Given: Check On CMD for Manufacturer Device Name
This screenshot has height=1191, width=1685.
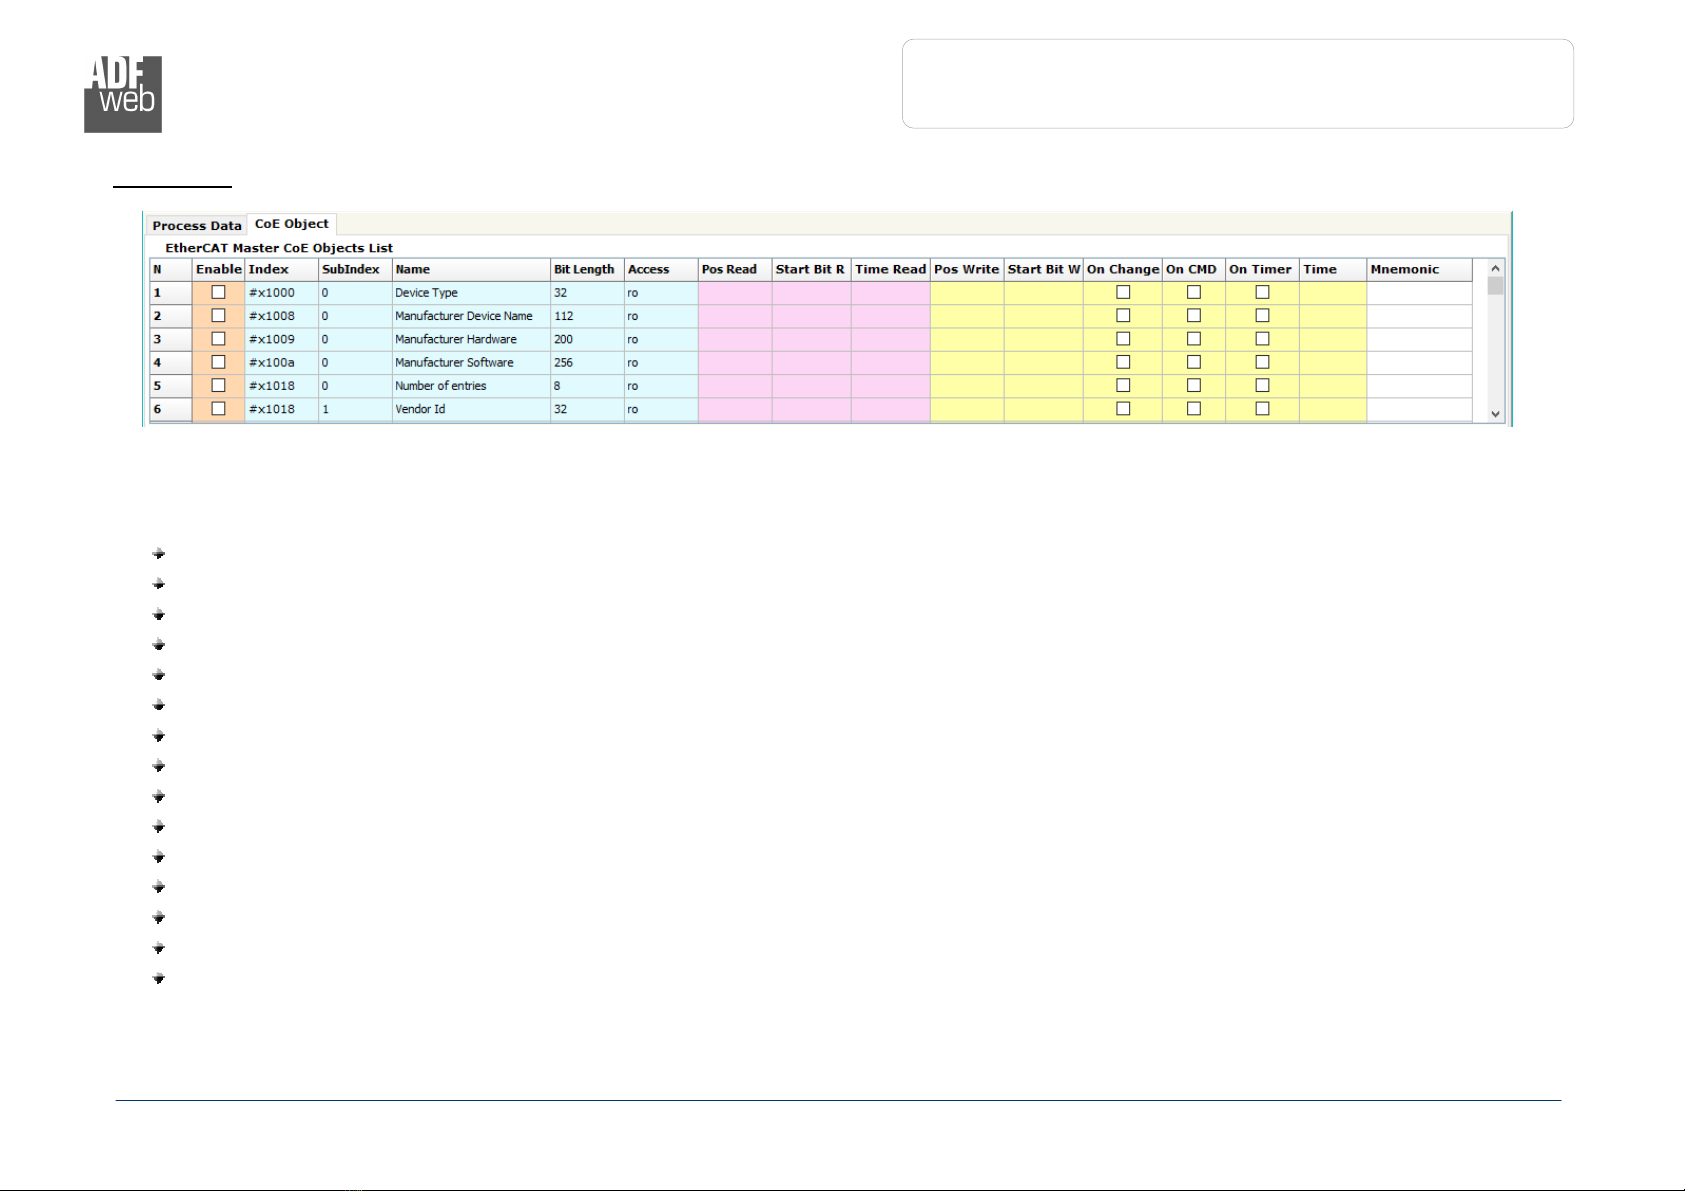Looking at the screenshot, I should (x=1194, y=316).
